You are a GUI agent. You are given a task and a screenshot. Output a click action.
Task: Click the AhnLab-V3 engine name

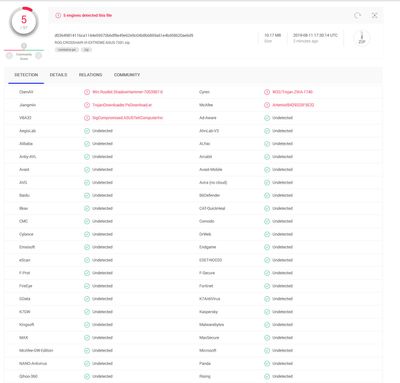click(209, 131)
